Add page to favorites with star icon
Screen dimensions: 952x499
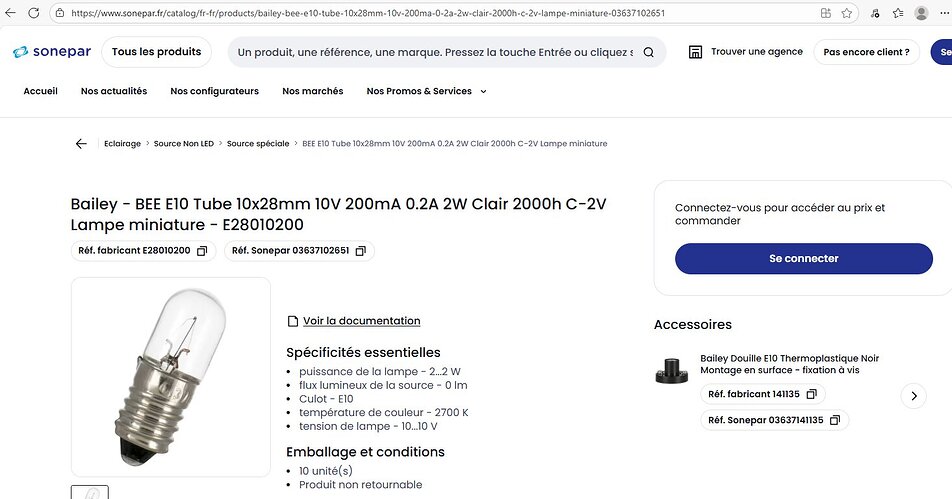847,13
